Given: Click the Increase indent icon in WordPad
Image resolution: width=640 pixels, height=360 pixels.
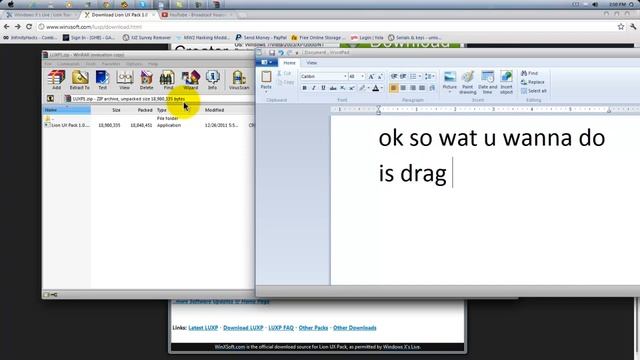Looking at the screenshot, I should tap(403, 76).
